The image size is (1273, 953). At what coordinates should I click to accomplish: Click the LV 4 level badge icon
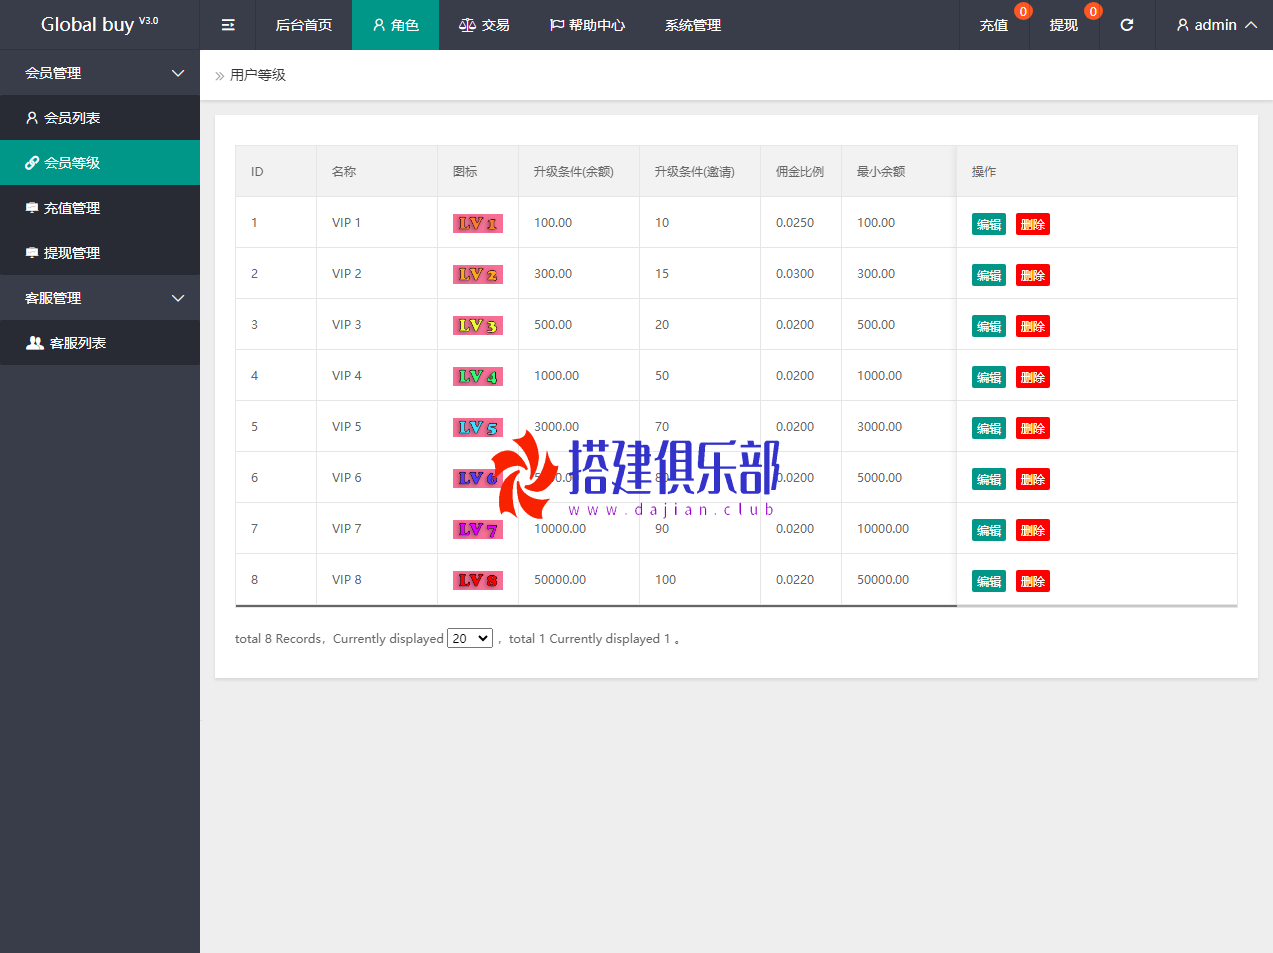coord(478,377)
